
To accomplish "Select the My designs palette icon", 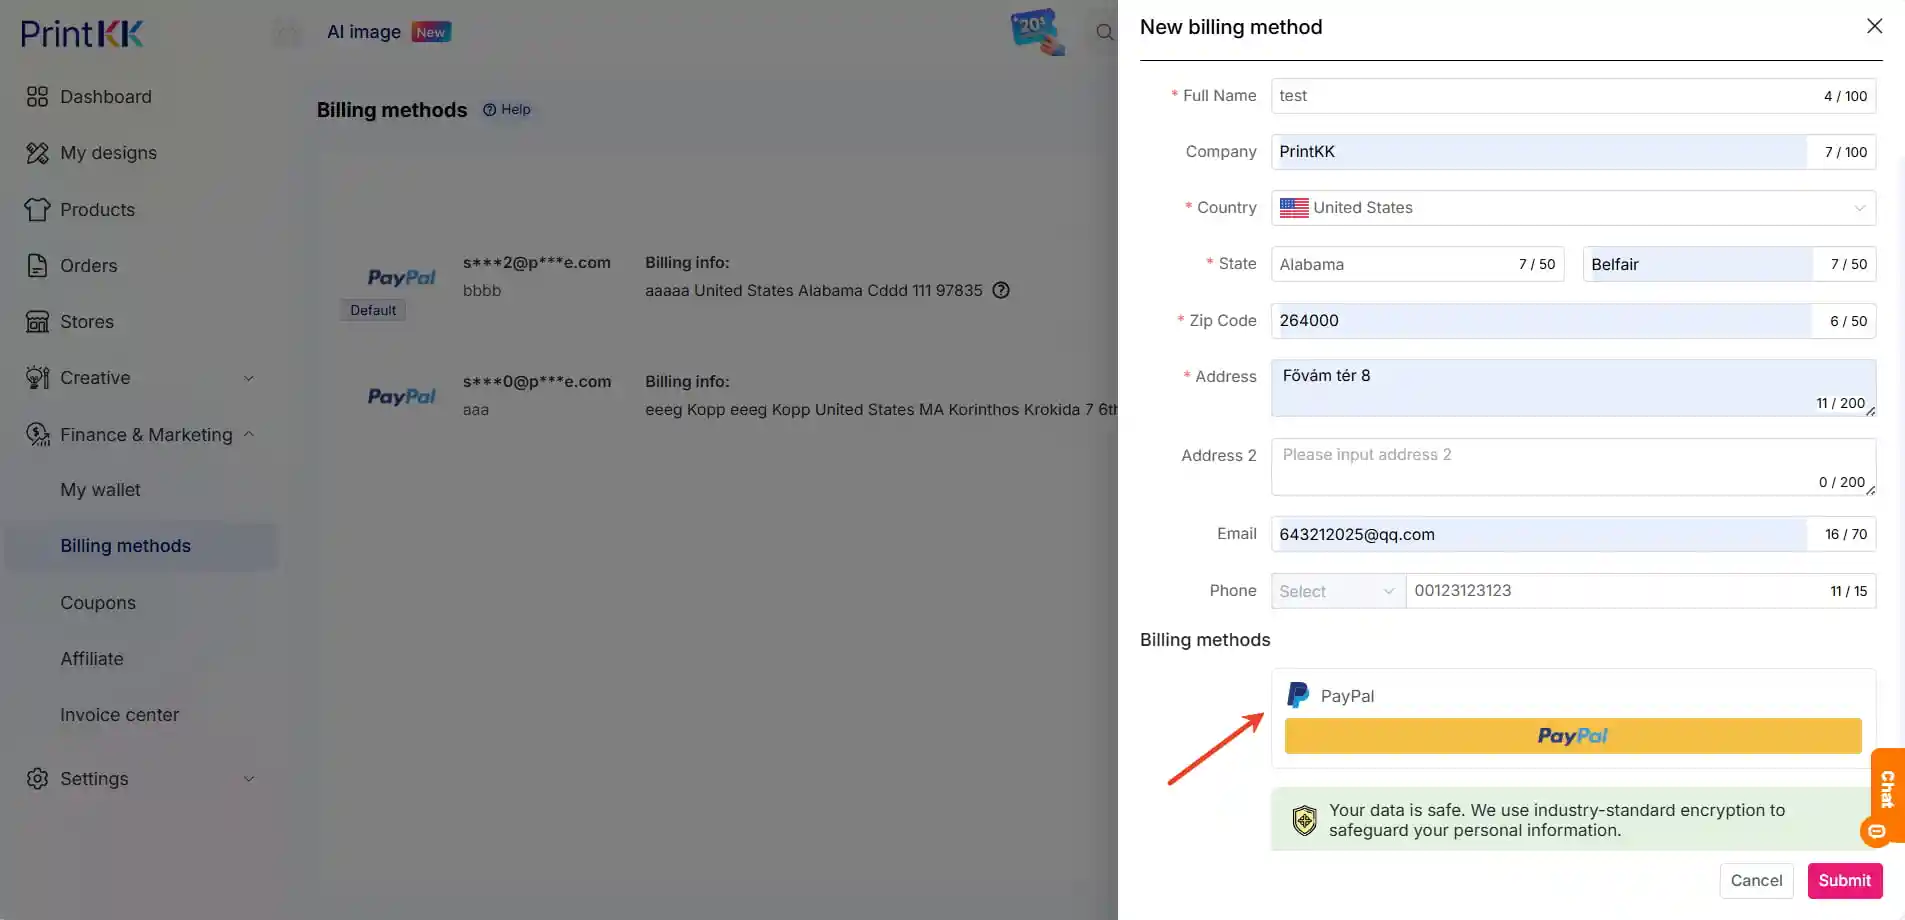I will (38, 152).
